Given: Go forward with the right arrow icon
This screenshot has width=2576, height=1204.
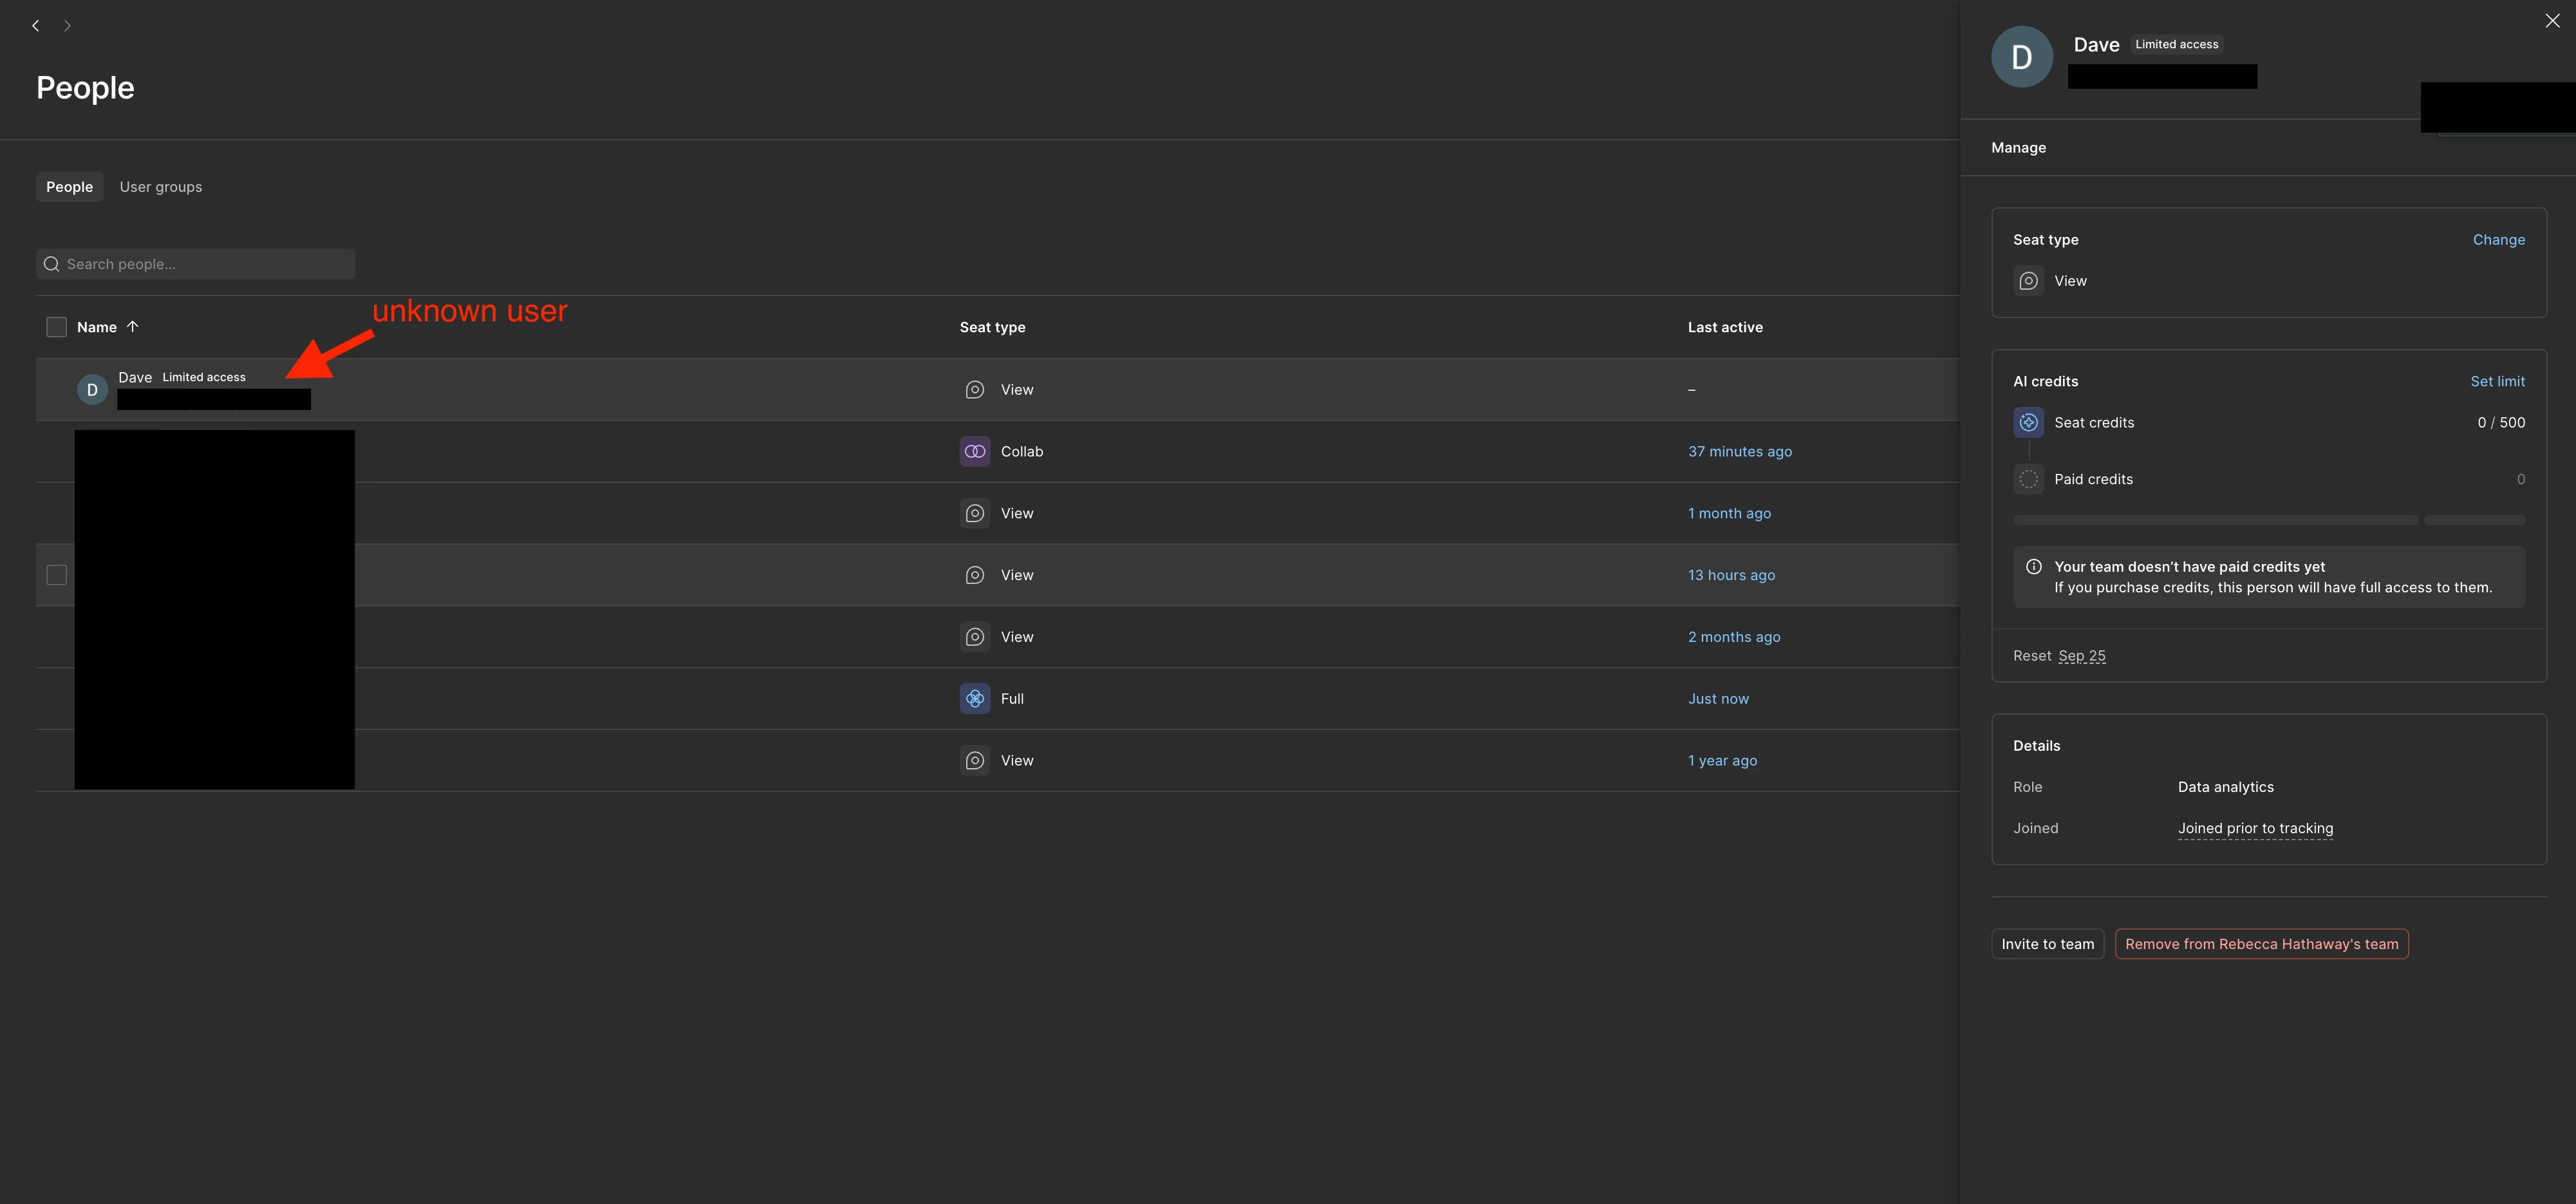Looking at the screenshot, I should (67, 26).
